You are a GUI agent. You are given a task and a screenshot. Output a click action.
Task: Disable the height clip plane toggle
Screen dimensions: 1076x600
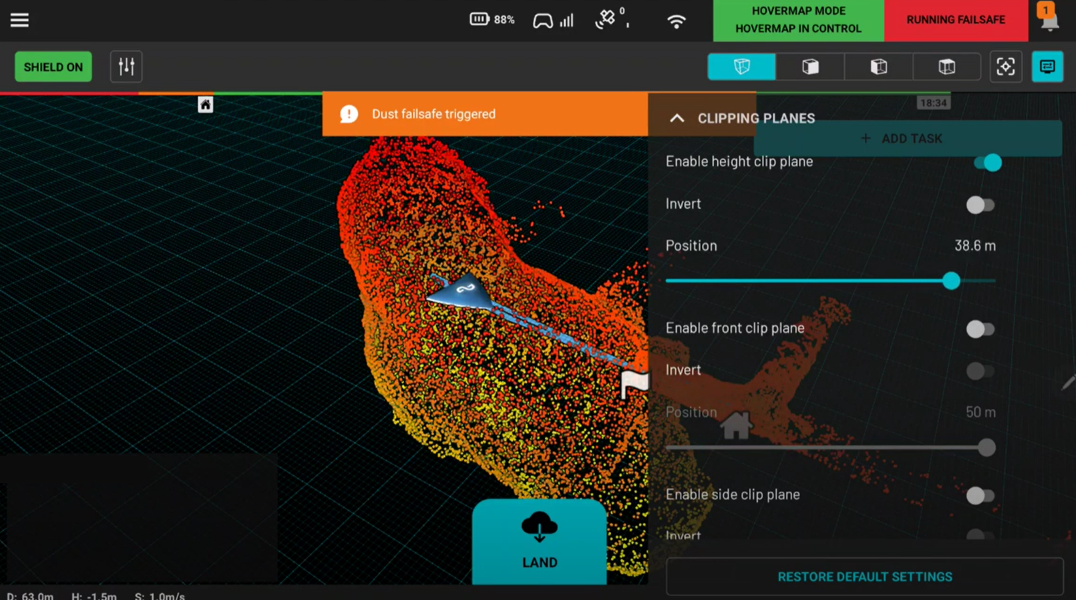[x=986, y=163]
